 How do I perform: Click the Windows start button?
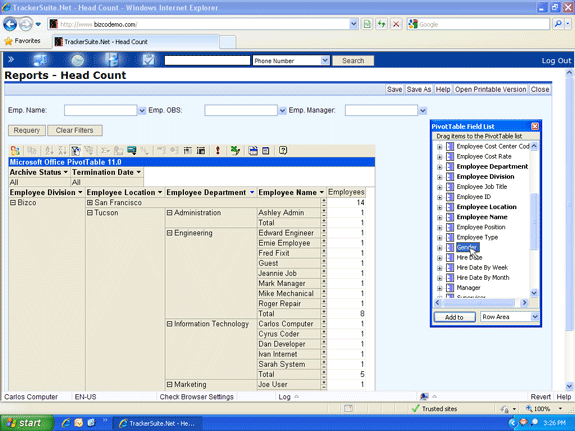(26, 423)
